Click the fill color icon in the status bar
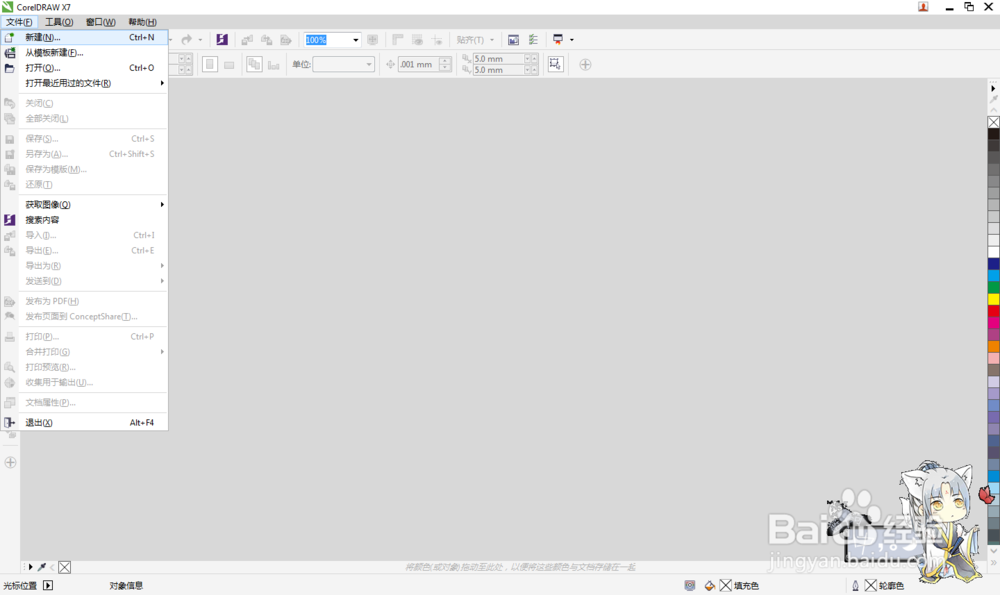 [725, 585]
